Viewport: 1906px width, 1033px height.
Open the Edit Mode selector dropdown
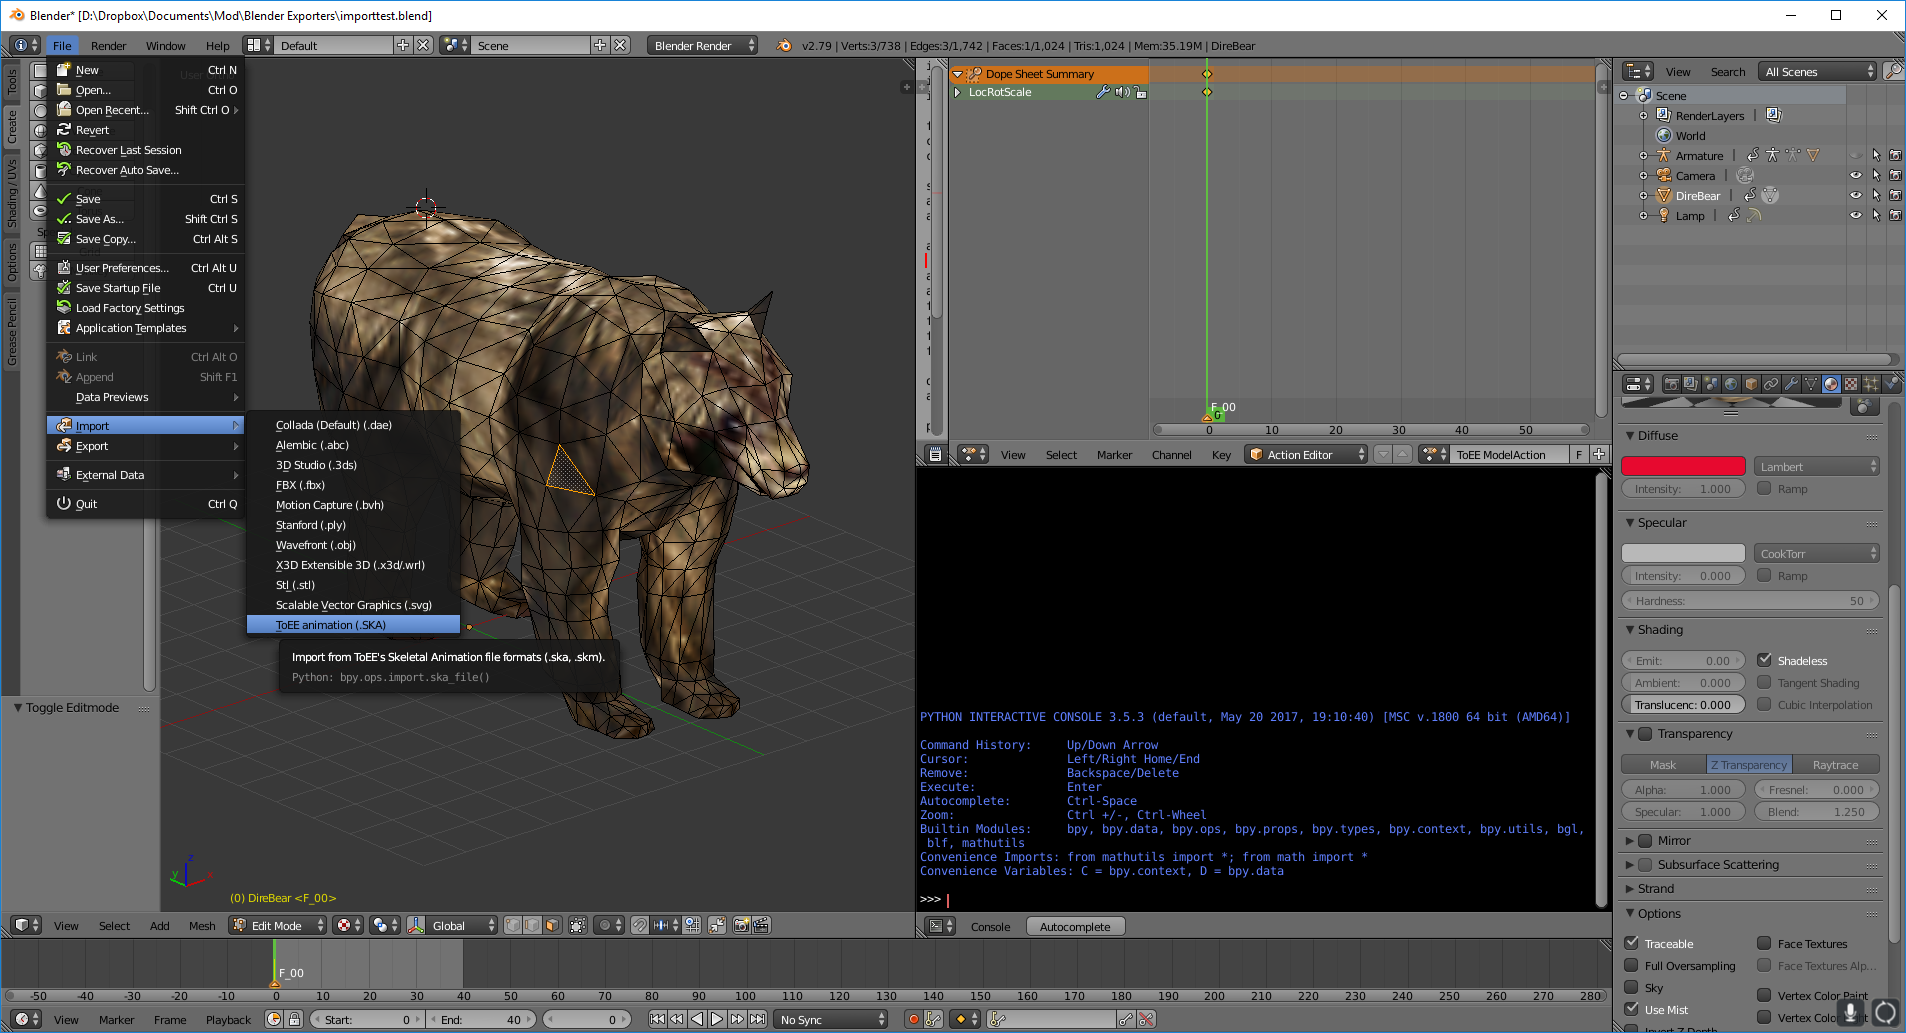(x=279, y=925)
